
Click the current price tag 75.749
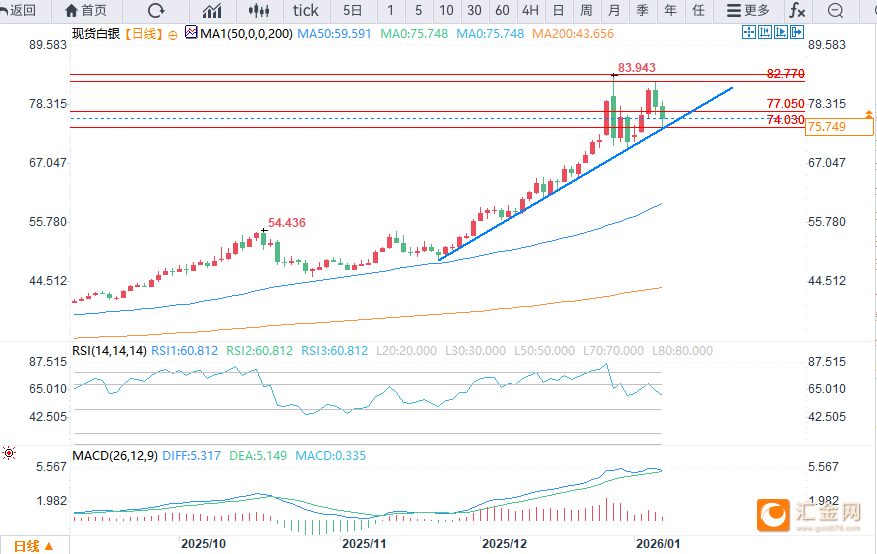838,127
